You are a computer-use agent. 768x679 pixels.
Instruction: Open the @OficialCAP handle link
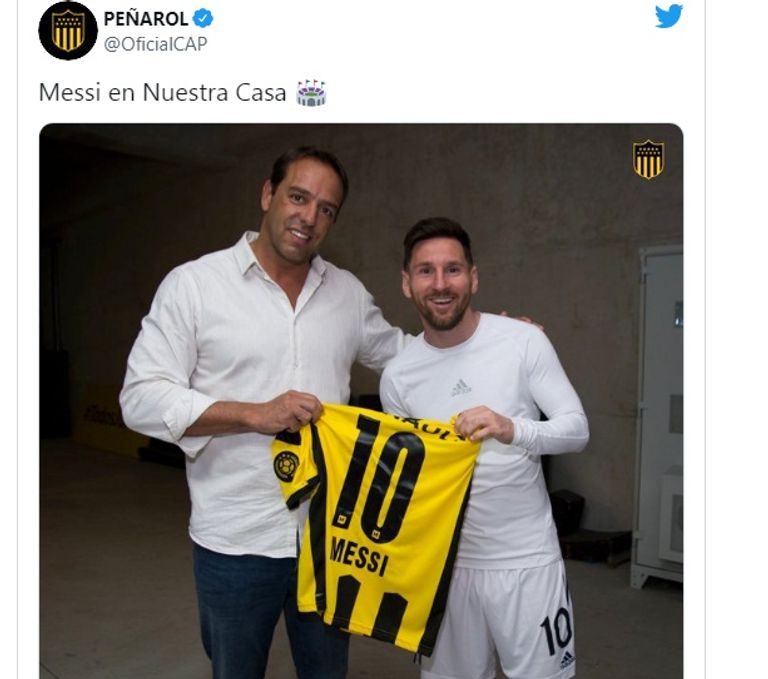155,44
